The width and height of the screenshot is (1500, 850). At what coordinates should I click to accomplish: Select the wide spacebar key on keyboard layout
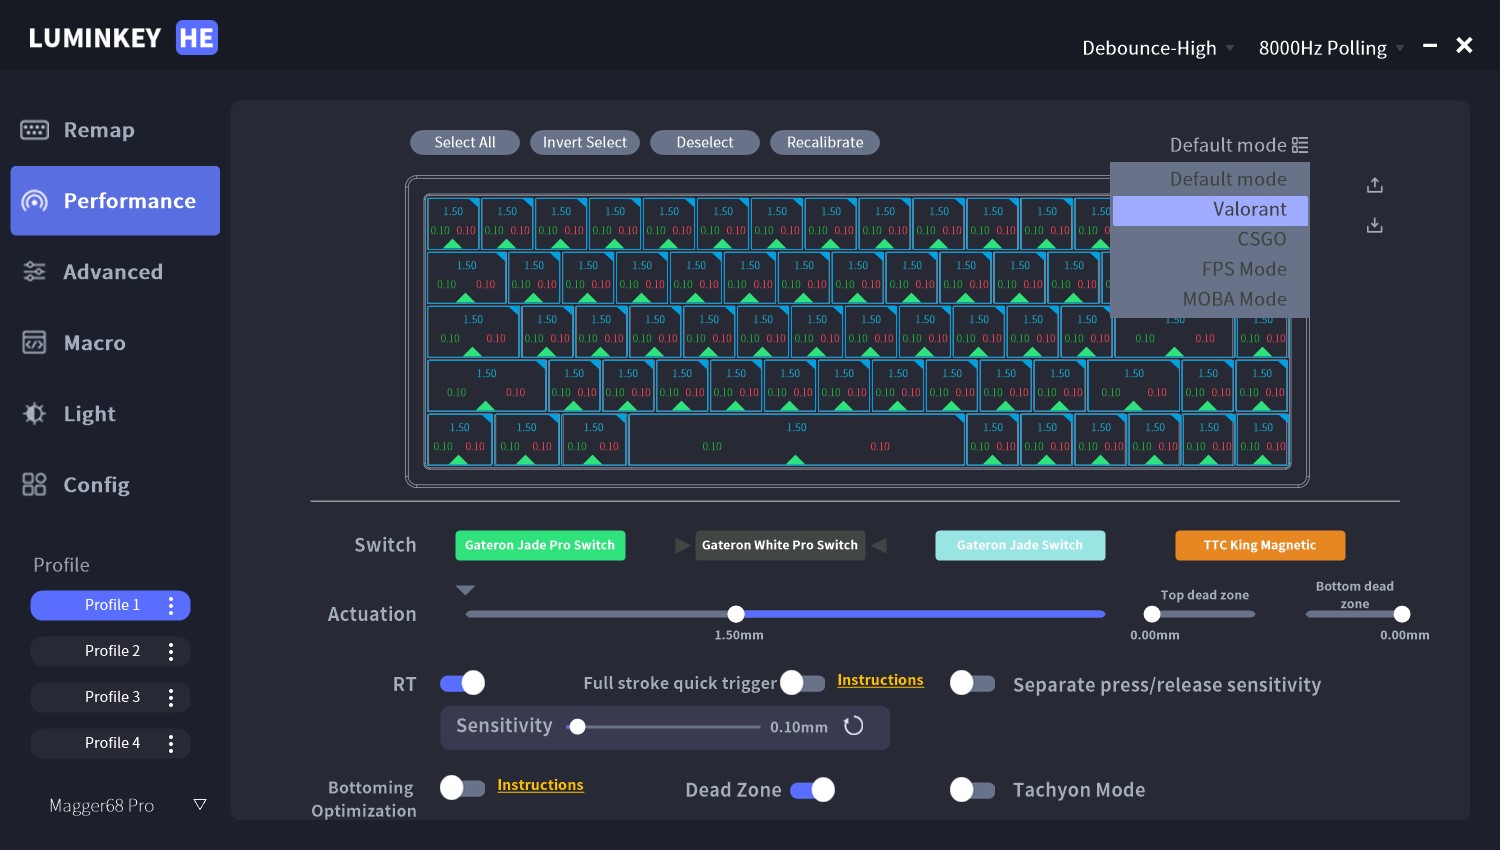coord(796,439)
